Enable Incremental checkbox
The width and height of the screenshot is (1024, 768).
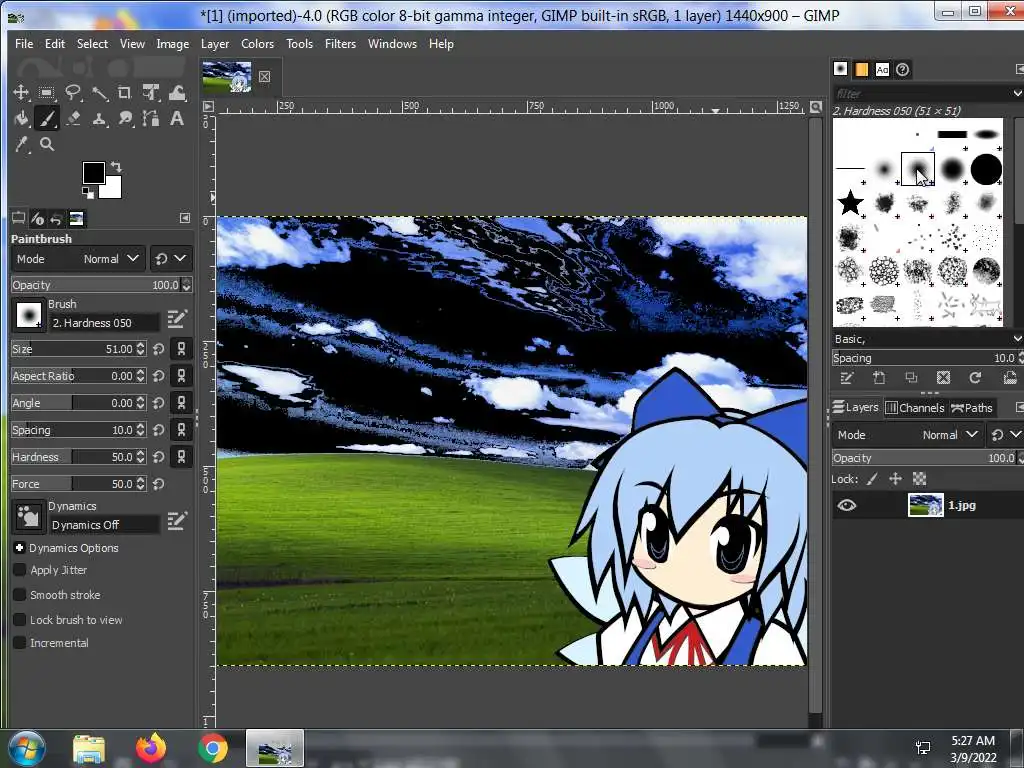(20, 643)
